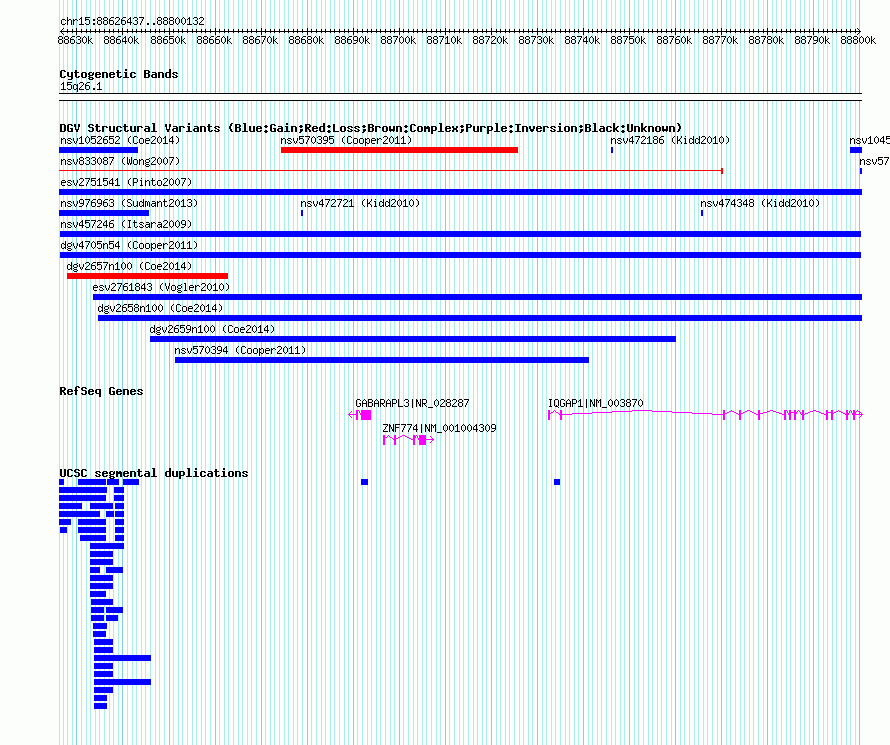Open the DGV Structural Variants track title
Viewport: 890px width, 745px height.
(370, 128)
